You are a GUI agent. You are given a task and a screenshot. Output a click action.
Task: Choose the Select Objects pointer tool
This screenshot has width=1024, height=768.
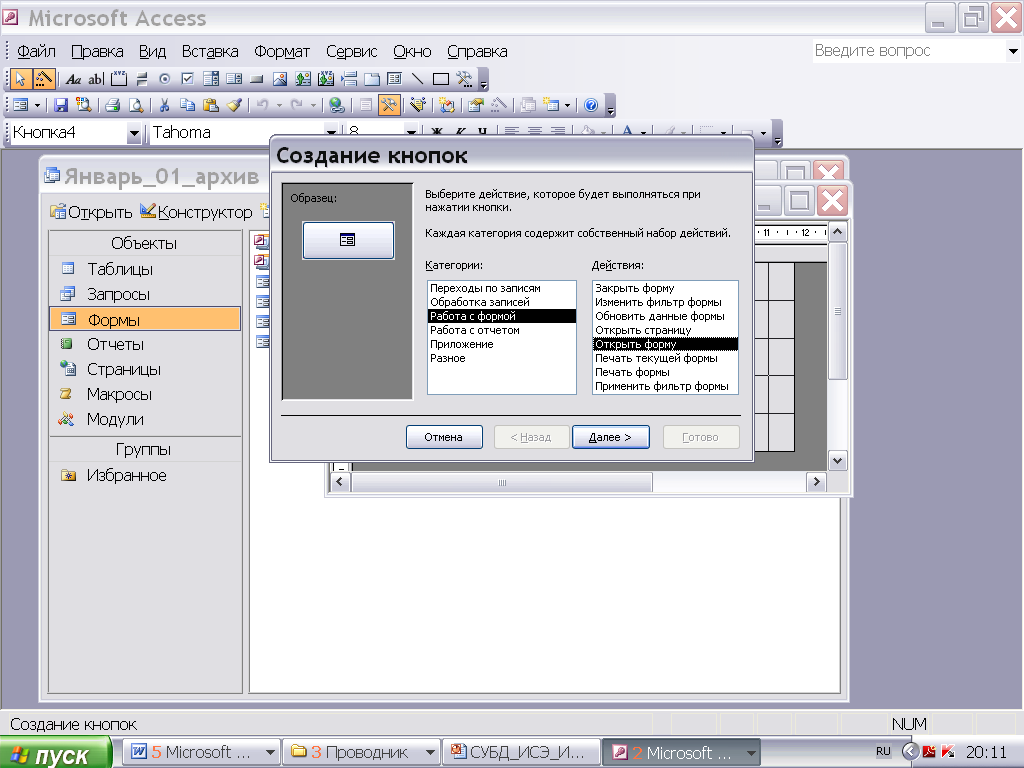[20, 80]
